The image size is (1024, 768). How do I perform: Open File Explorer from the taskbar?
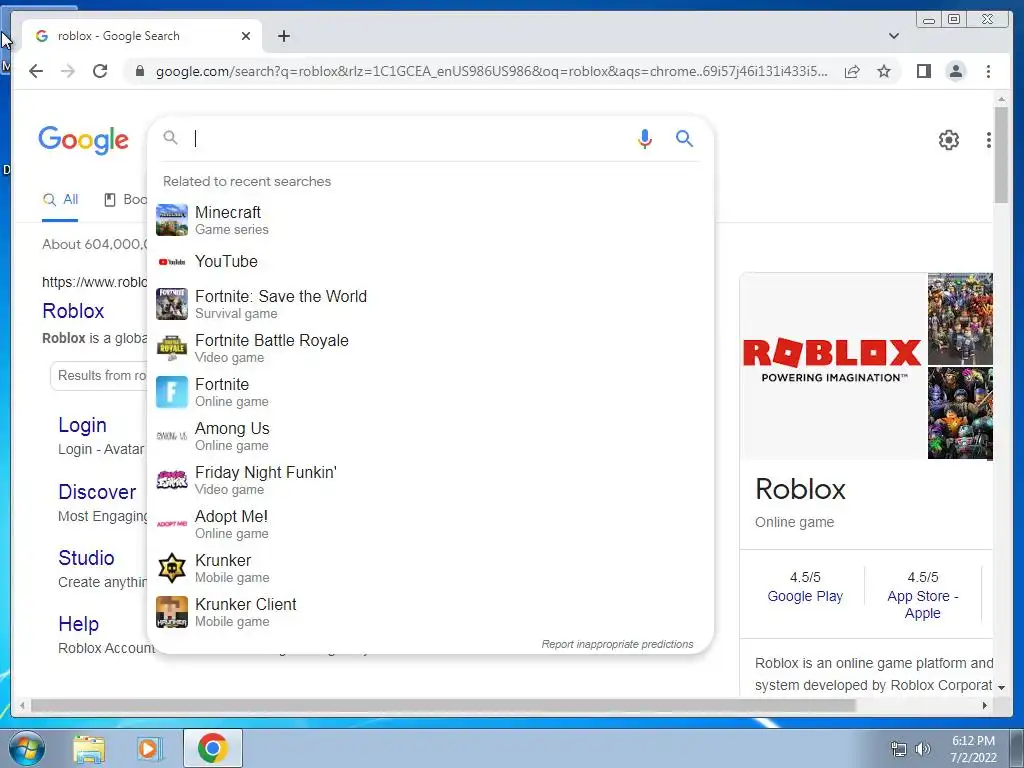89,749
